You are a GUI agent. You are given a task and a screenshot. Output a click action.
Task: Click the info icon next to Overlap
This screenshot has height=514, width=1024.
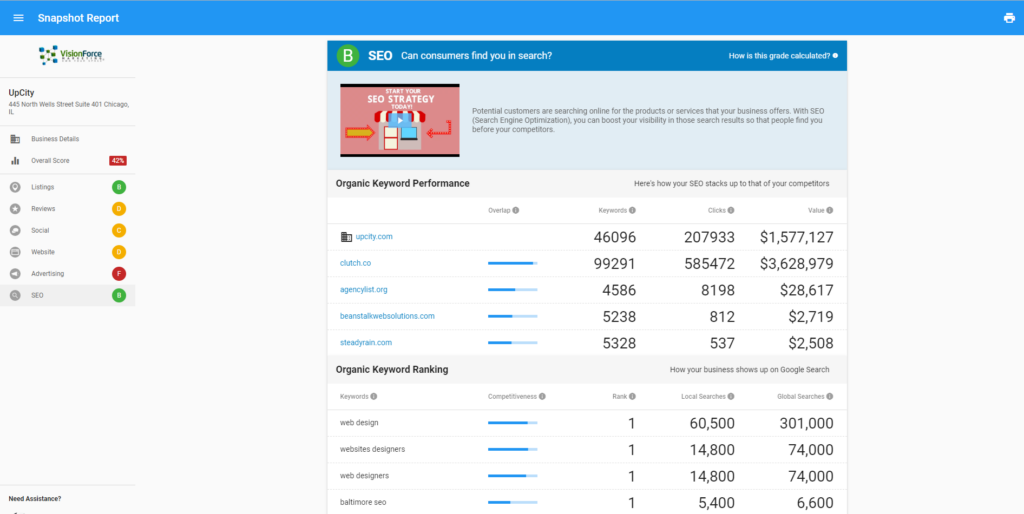tap(516, 210)
